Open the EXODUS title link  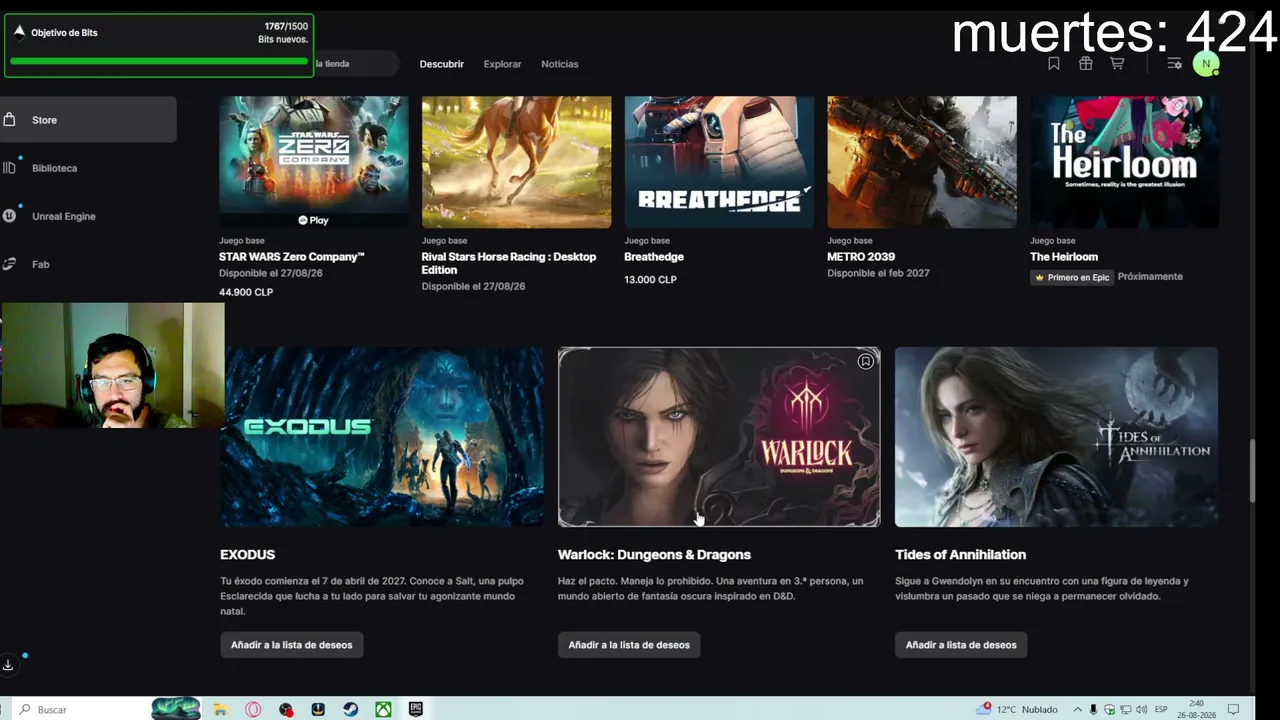[x=247, y=554]
